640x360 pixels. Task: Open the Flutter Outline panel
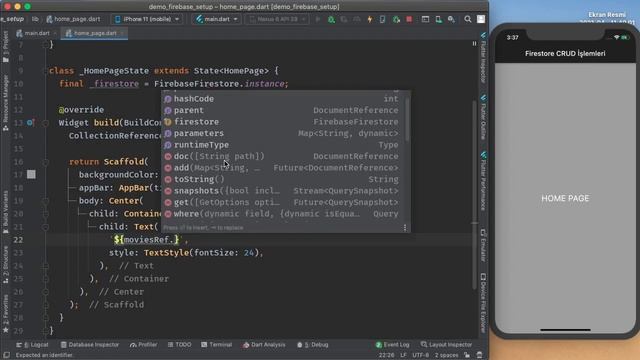pos(483,118)
